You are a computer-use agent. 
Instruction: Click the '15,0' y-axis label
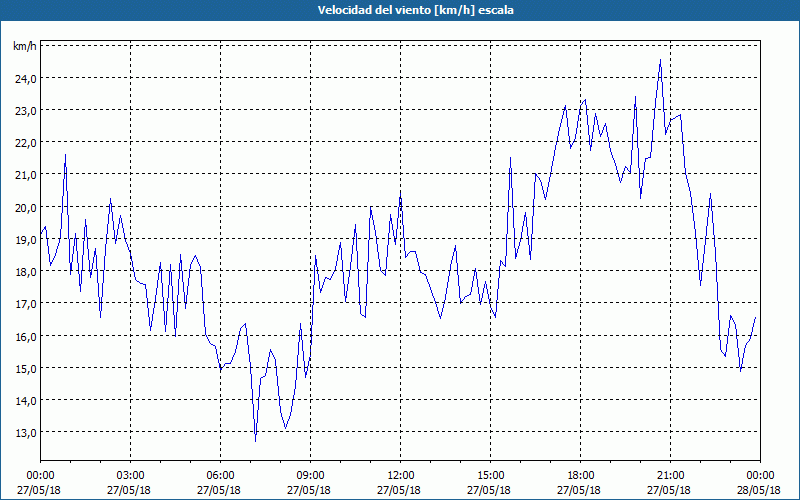(26, 369)
